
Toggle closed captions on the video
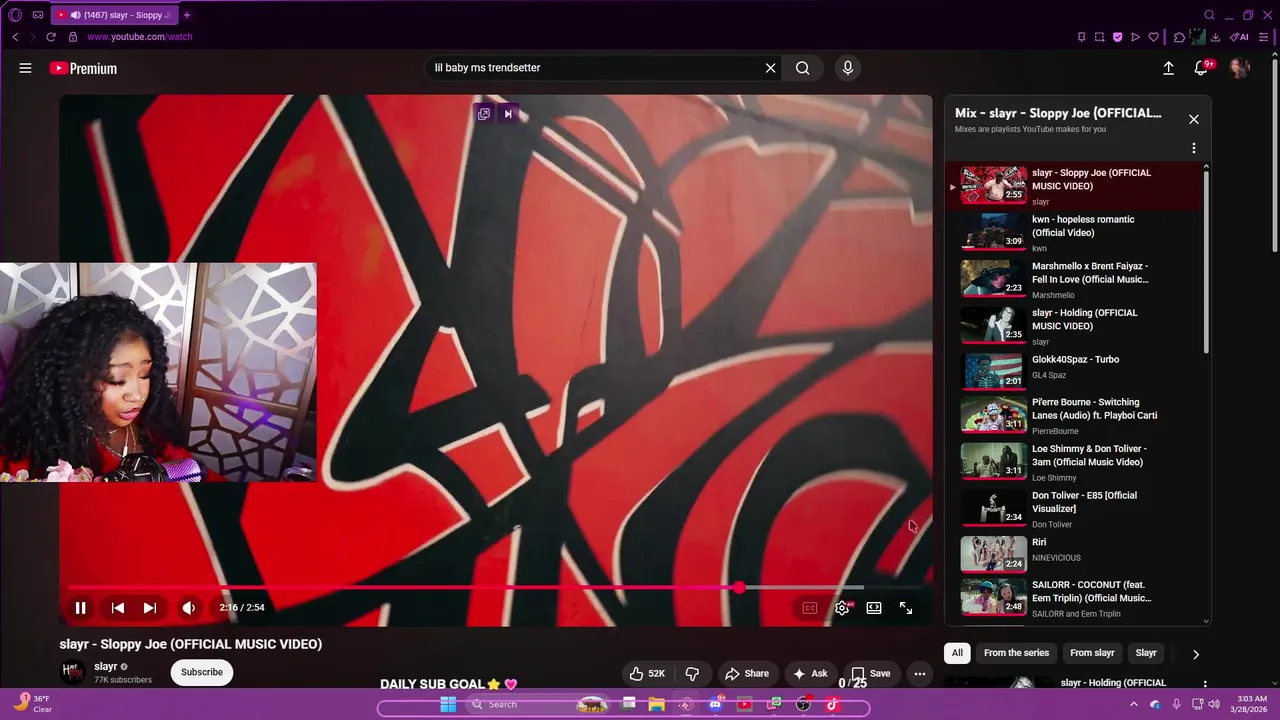[x=810, y=608]
